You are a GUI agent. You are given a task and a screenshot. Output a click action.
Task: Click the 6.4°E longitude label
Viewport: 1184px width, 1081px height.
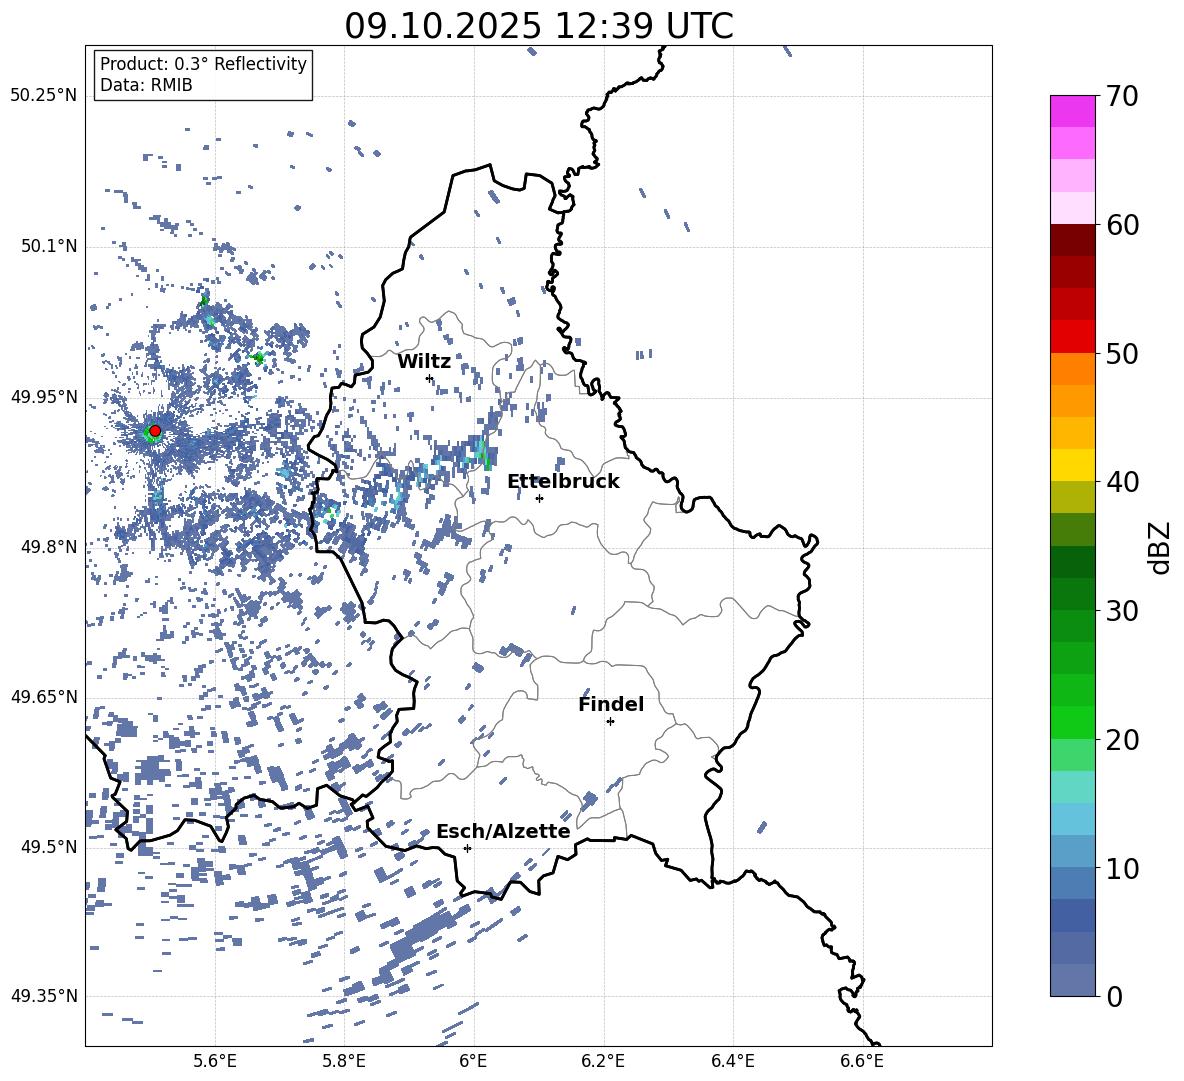[x=733, y=1062]
